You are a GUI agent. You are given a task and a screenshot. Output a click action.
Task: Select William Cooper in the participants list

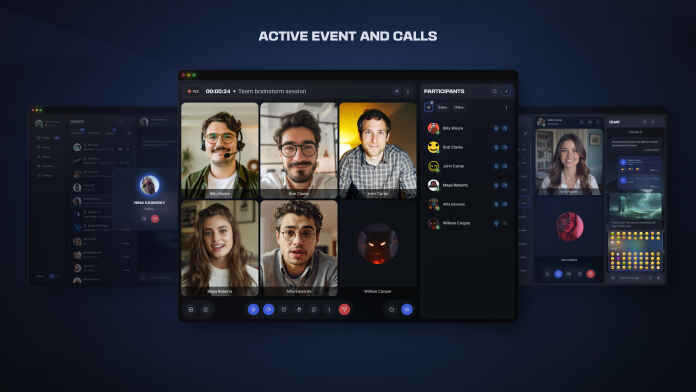(467, 223)
